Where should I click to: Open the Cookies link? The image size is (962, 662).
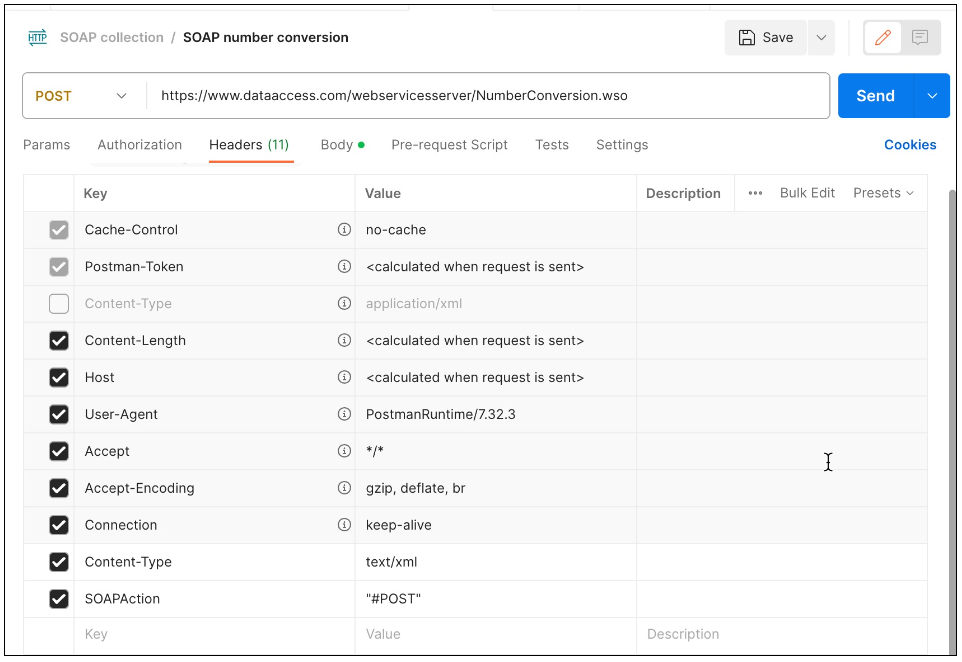tap(910, 145)
